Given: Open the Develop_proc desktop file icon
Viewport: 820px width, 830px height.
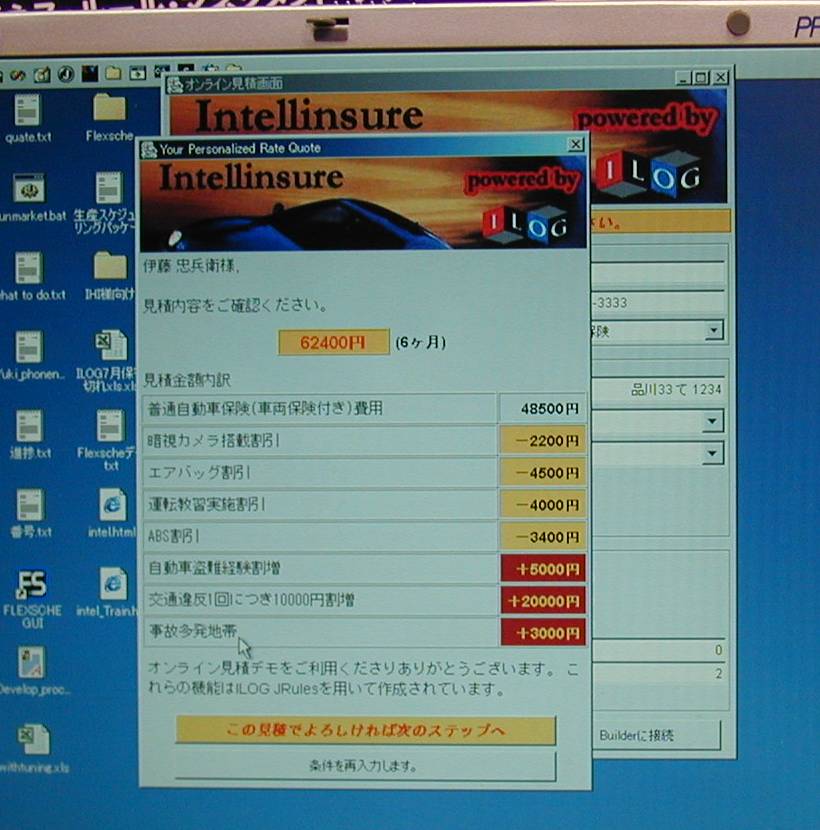Looking at the screenshot, I should [33, 671].
